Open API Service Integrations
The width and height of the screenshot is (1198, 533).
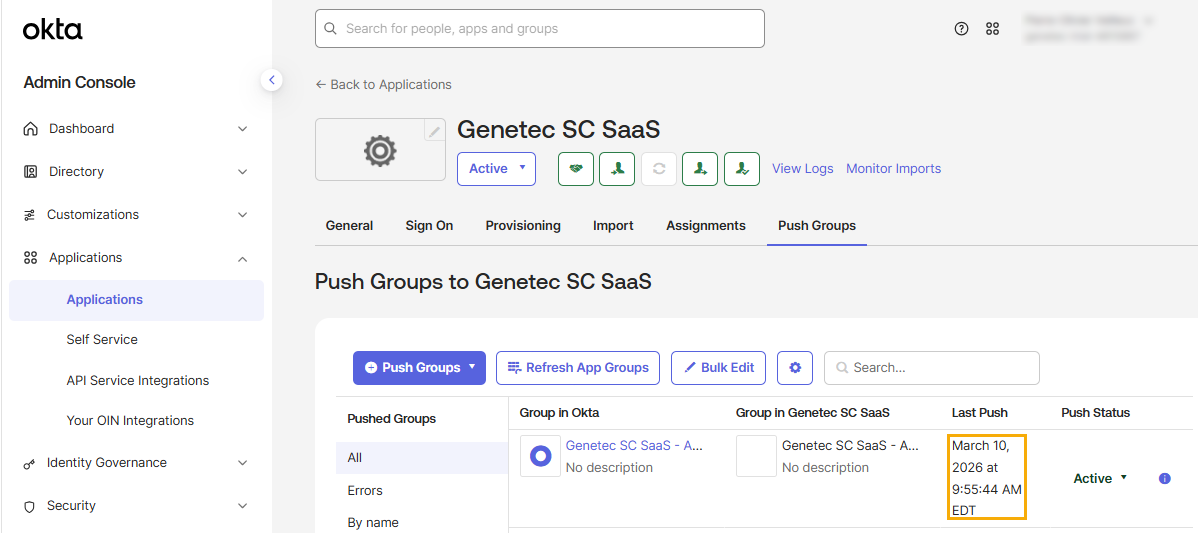tap(138, 380)
